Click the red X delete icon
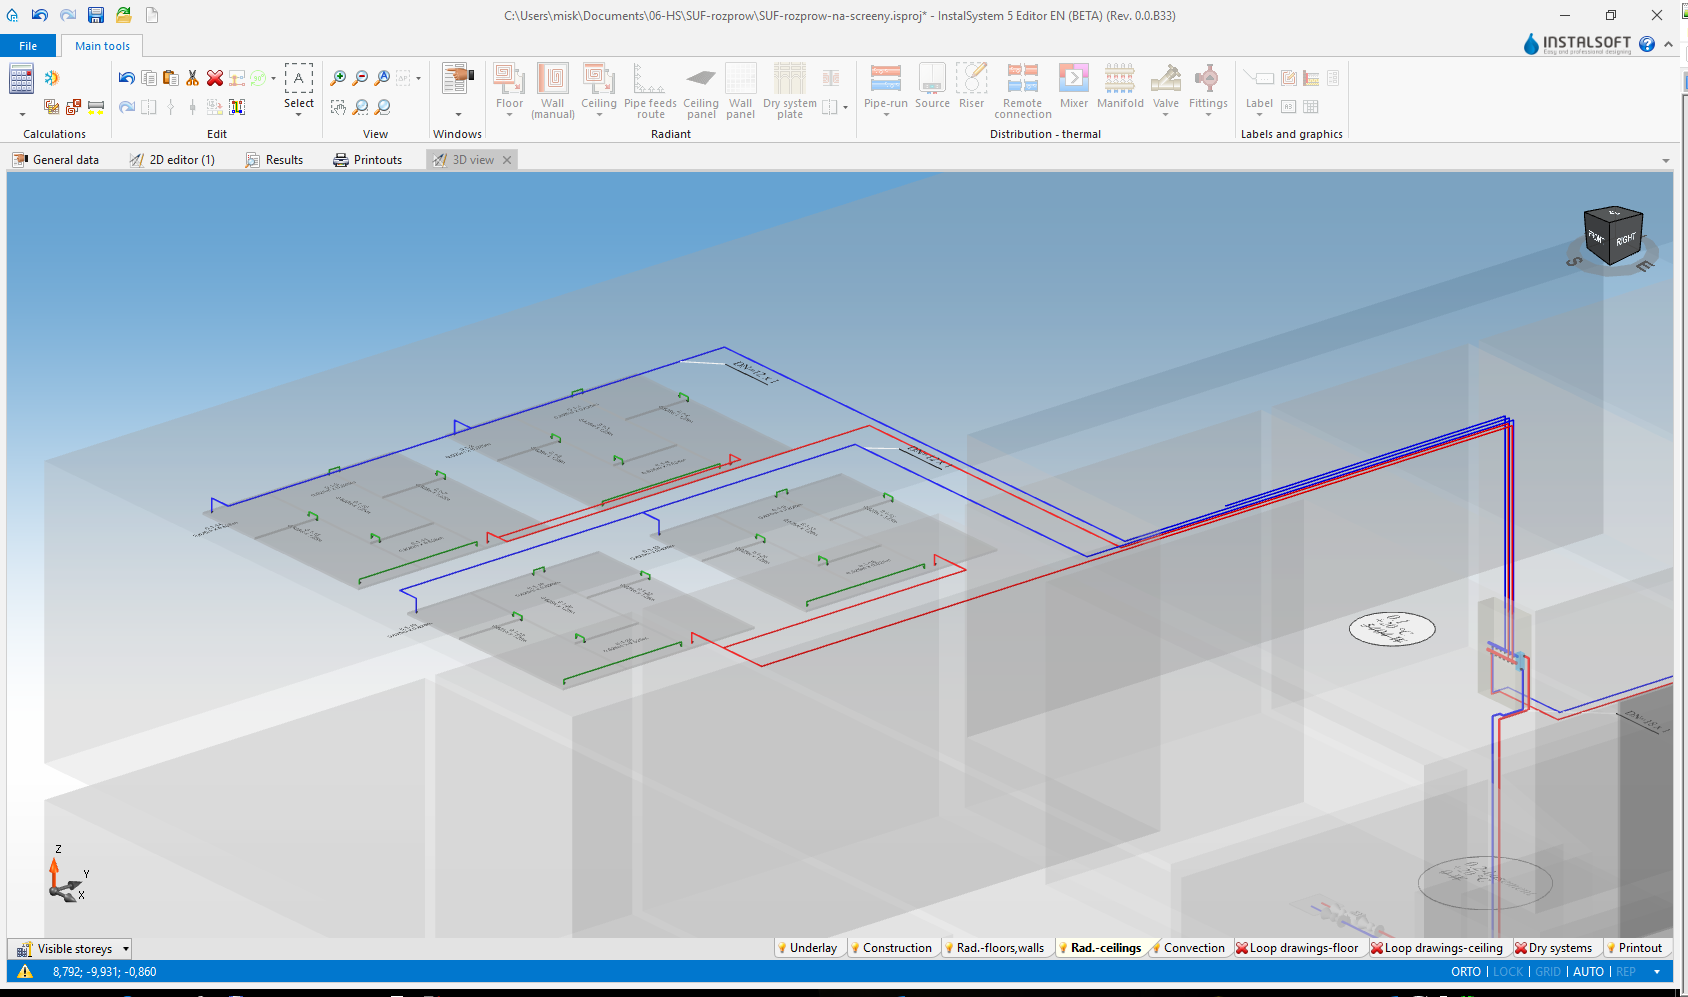Screen dimensions: 1688x997 point(214,78)
